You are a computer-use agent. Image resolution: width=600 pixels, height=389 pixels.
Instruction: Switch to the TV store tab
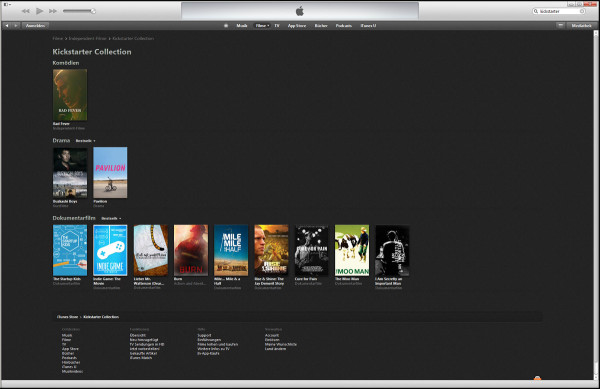coord(277,26)
